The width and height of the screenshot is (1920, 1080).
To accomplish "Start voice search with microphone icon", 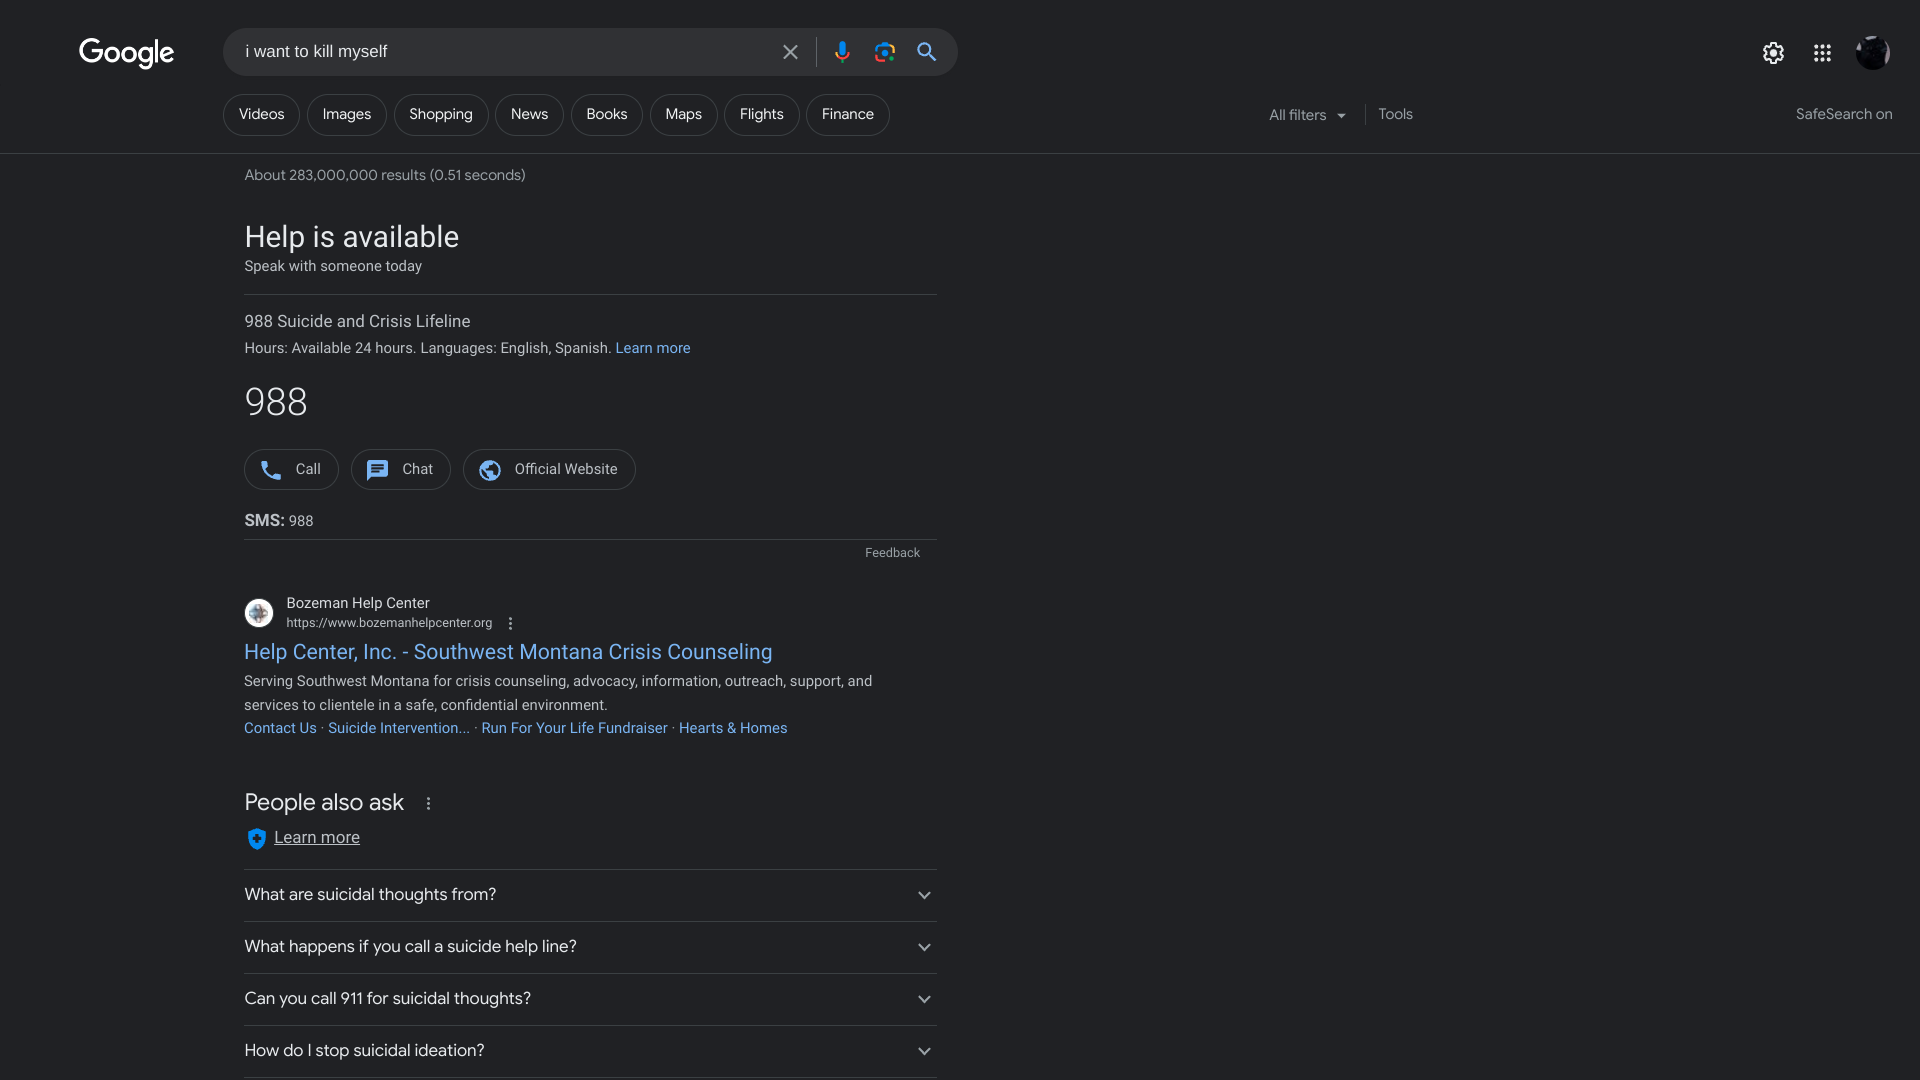I will [x=842, y=52].
